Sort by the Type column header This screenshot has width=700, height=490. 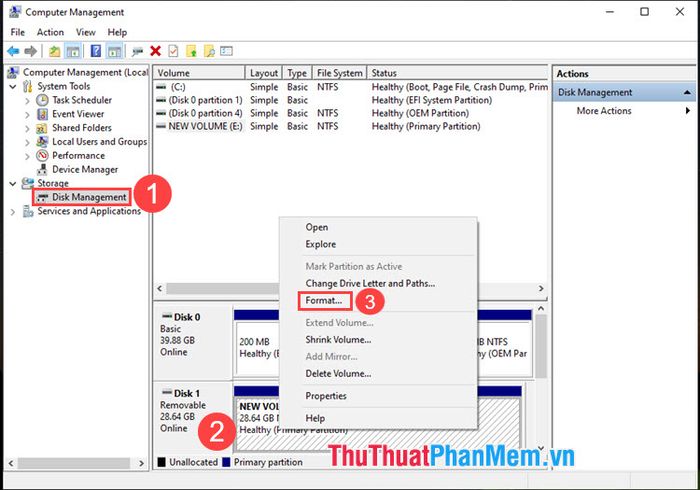pos(297,73)
